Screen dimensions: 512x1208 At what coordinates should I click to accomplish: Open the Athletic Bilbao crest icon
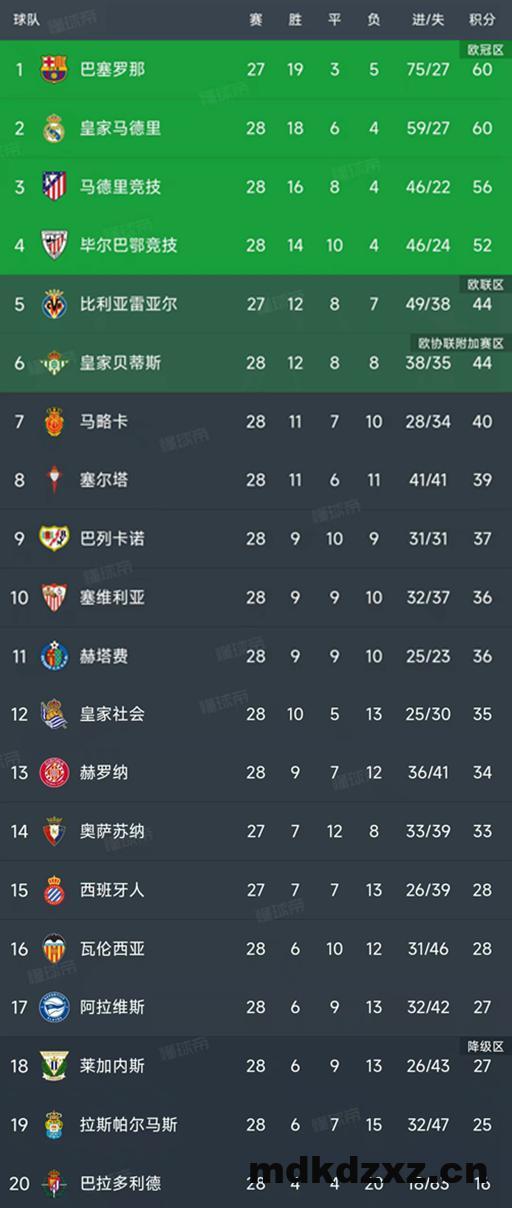coord(54,245)
